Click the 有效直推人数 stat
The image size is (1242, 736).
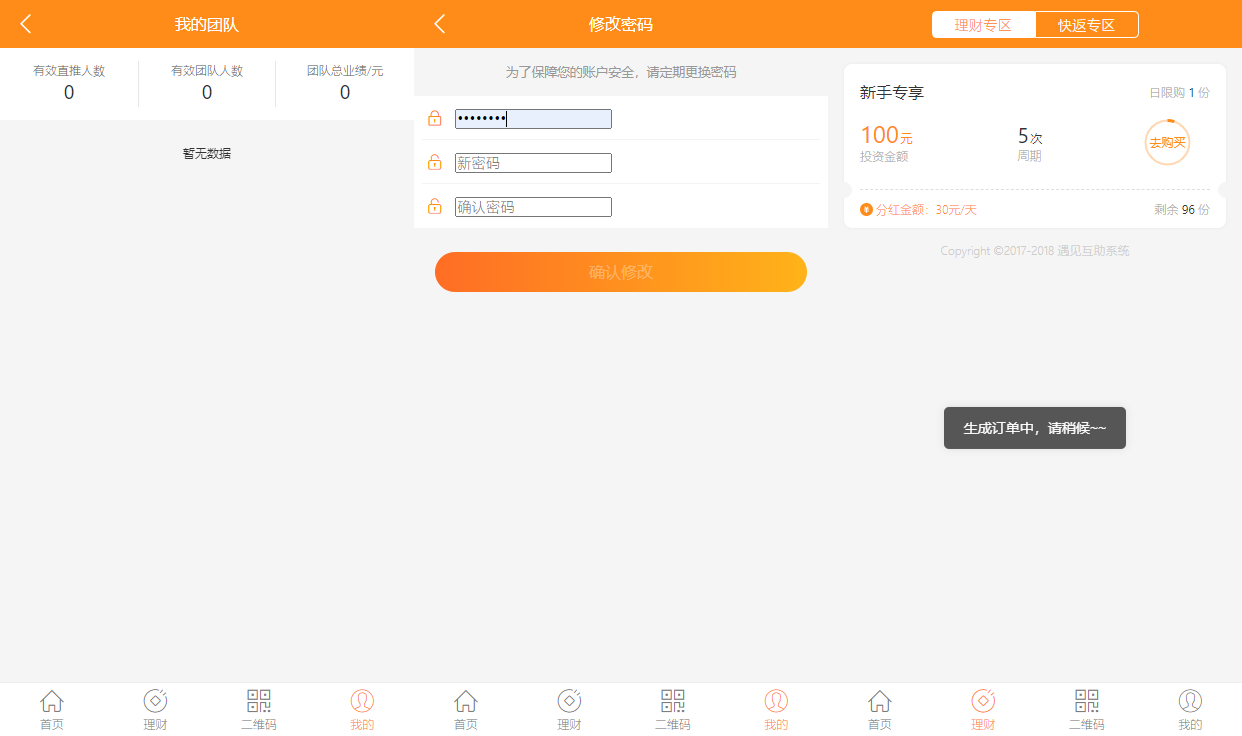[69, 82]
